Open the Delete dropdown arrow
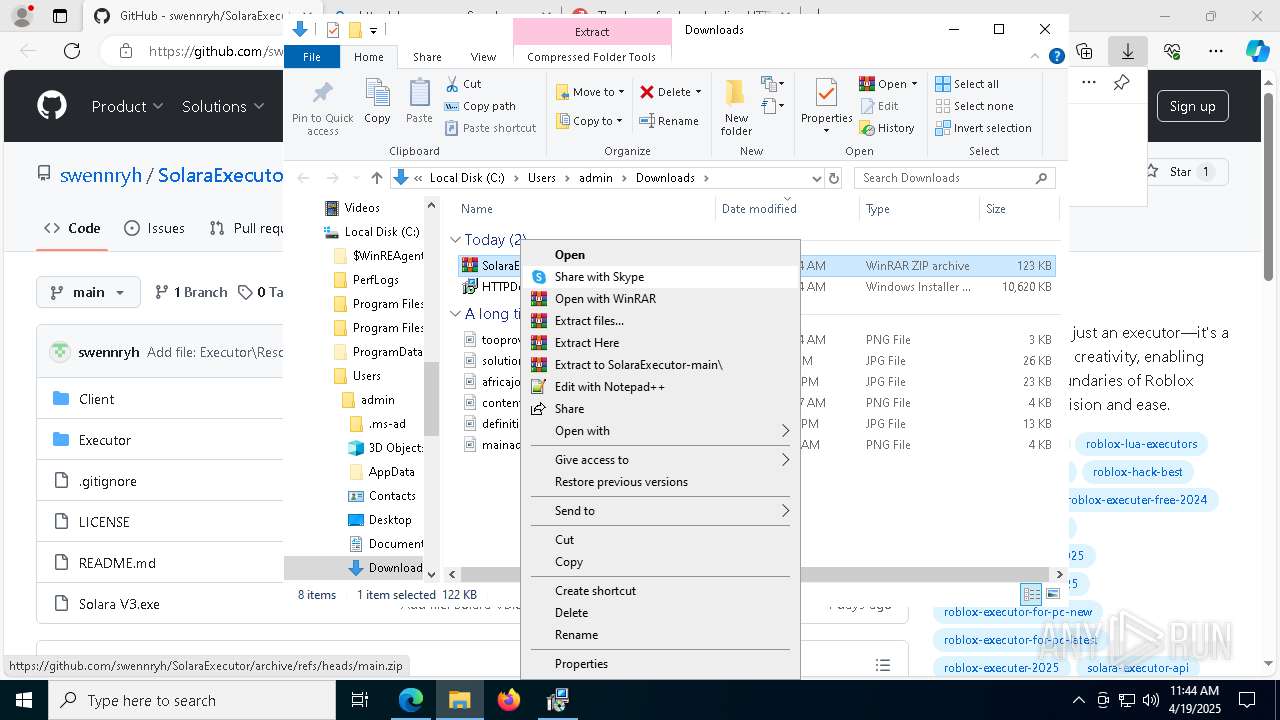The width and height of the screenshot is (1280, 720). click(698, 92)
